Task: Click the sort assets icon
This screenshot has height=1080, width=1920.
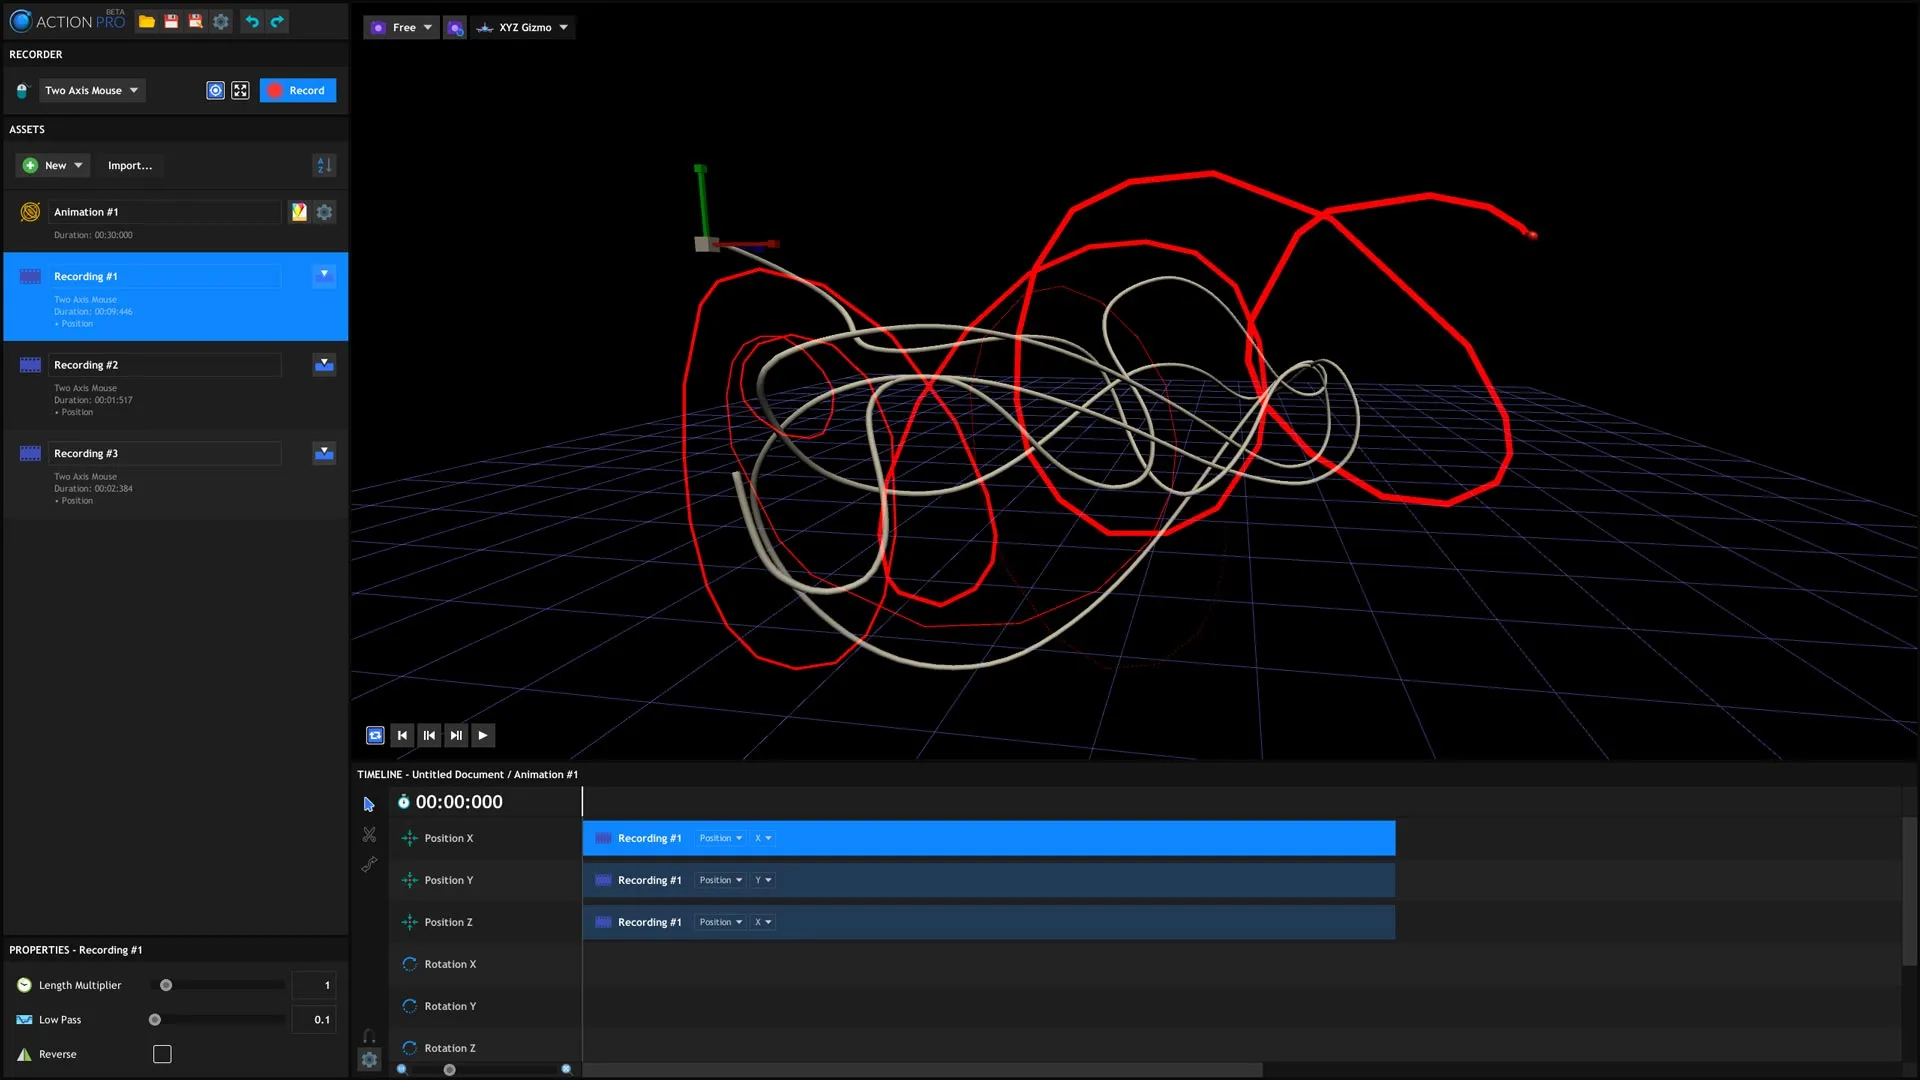Action: [324, 165]
